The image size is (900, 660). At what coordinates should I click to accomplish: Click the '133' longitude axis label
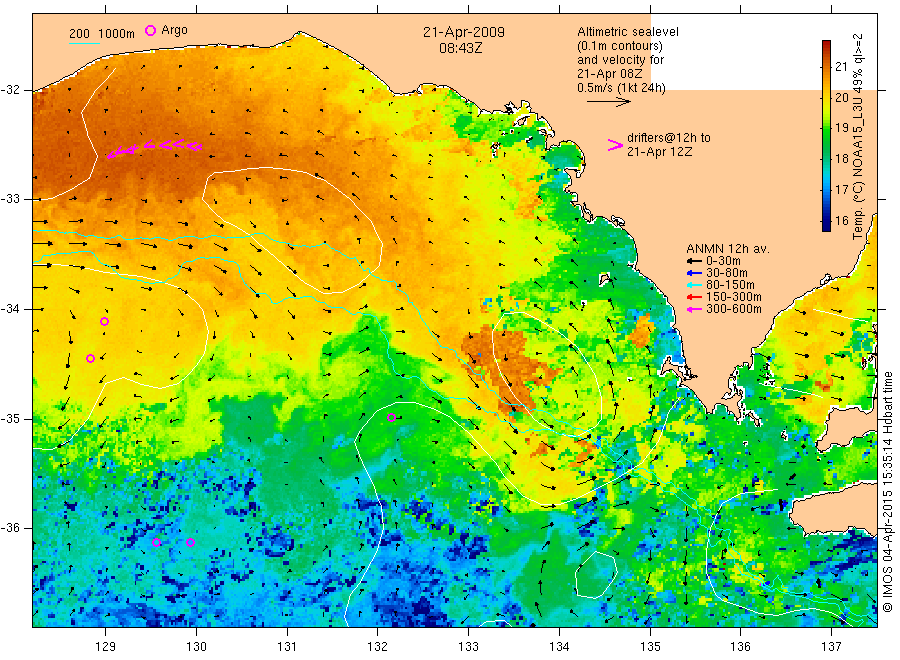tap(468, 647)
